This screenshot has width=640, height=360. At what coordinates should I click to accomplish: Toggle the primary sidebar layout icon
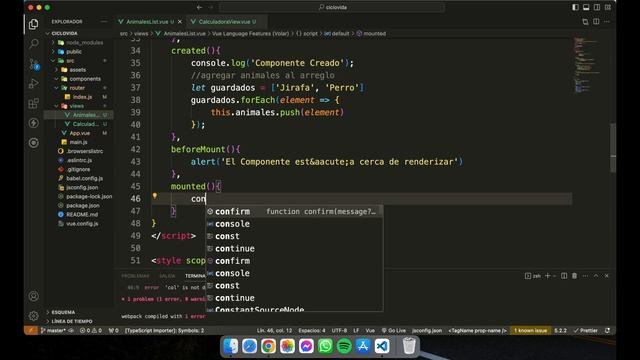pos(575,7)
